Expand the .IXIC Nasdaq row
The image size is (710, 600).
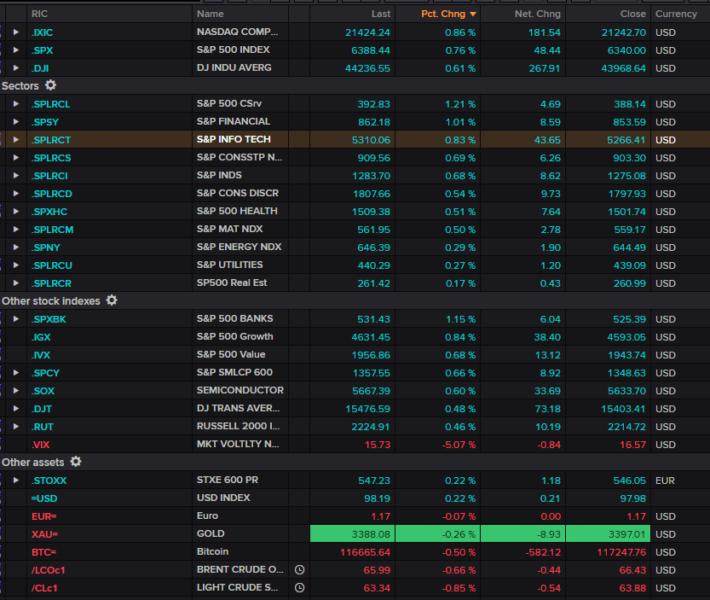coord(16,32)
